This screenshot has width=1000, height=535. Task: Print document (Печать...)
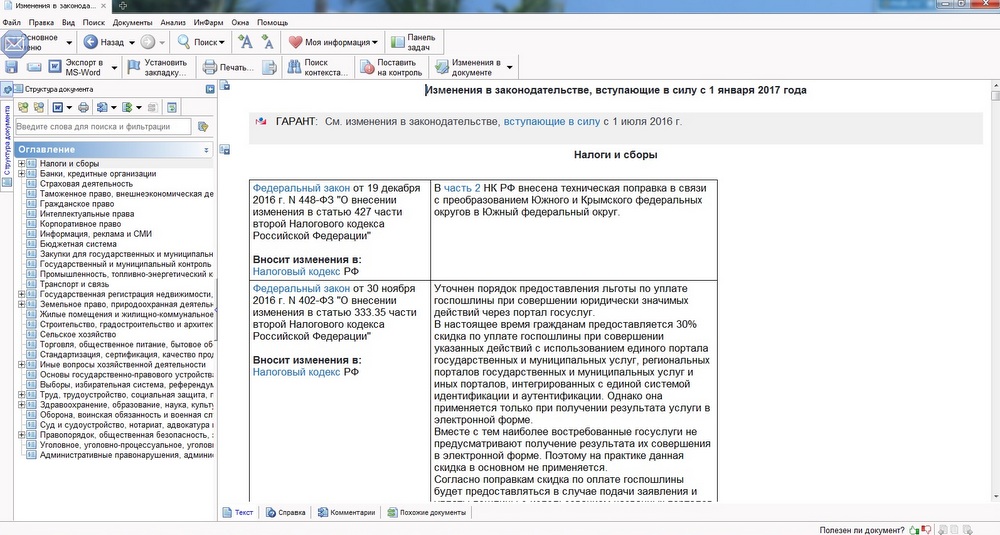[x=228, y=67]
